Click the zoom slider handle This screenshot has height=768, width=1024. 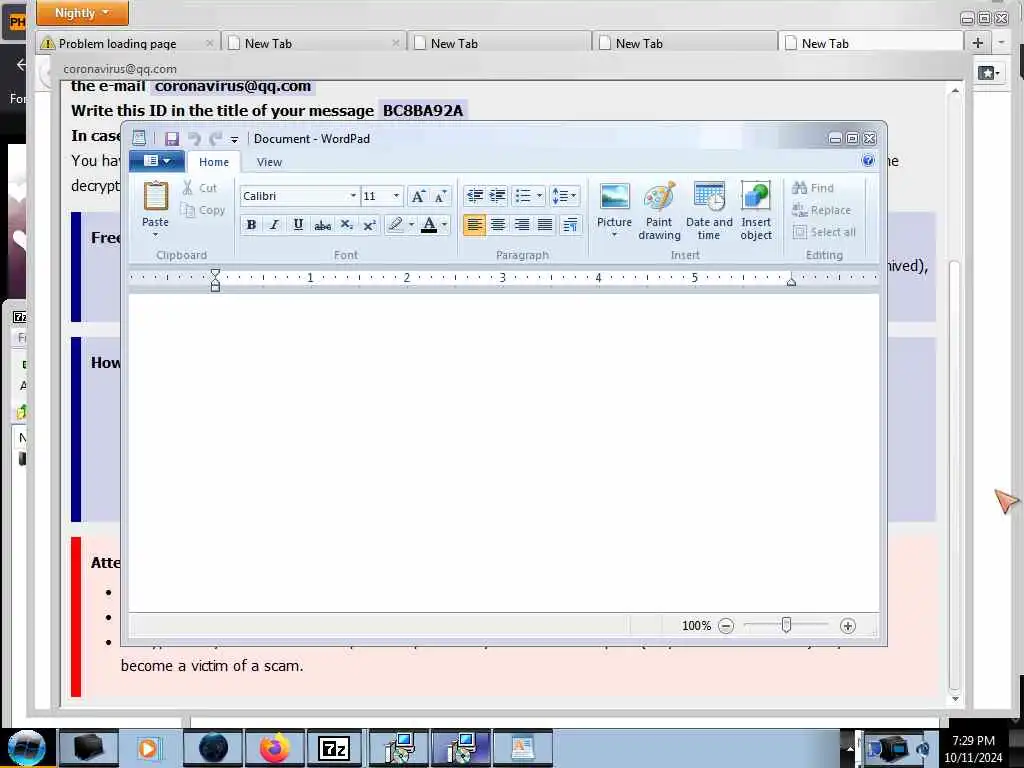786,625
